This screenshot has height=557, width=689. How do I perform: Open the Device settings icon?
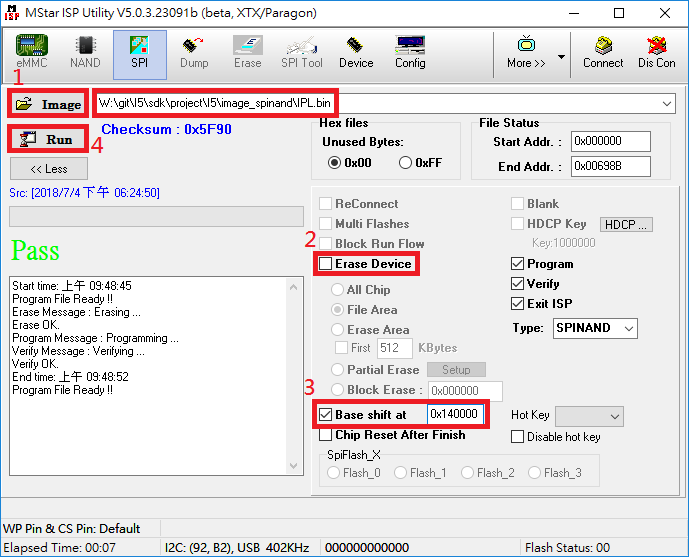tap(355, 52)
